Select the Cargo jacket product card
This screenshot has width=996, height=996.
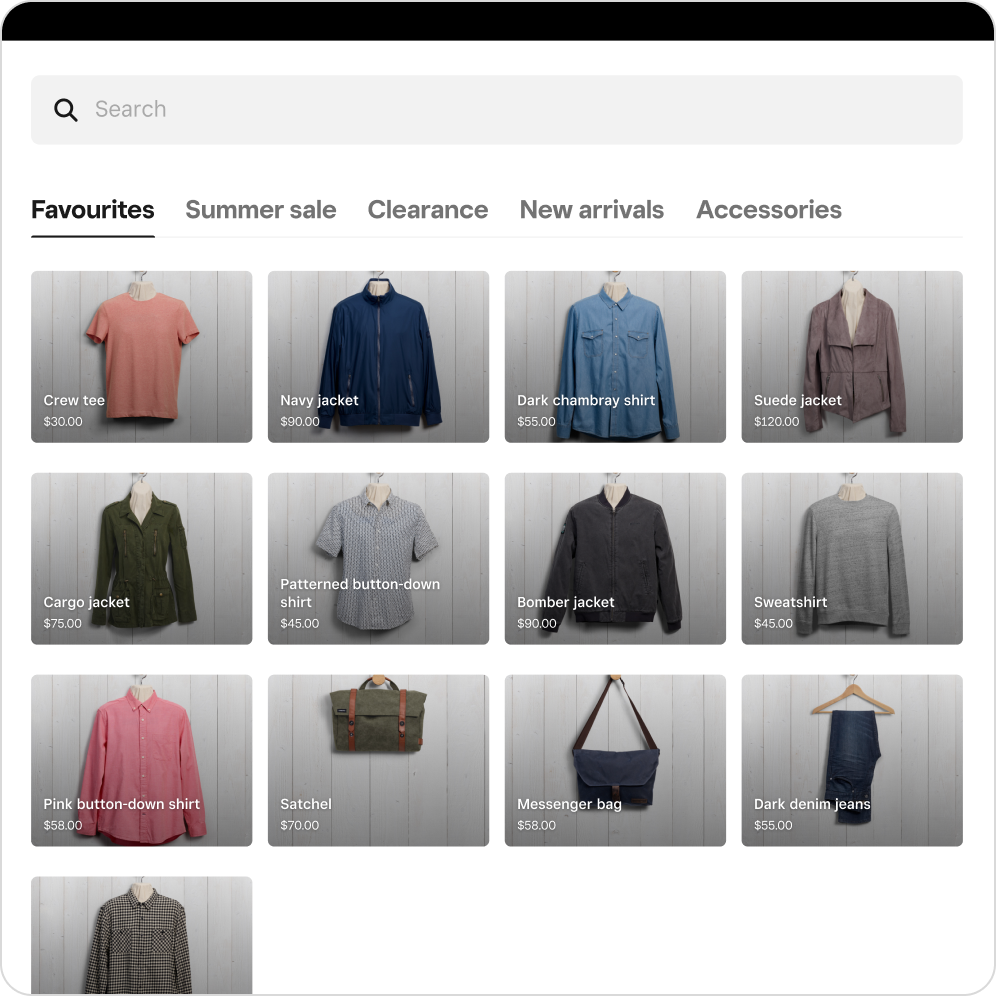pyautogui.click(x=142, y=558)
